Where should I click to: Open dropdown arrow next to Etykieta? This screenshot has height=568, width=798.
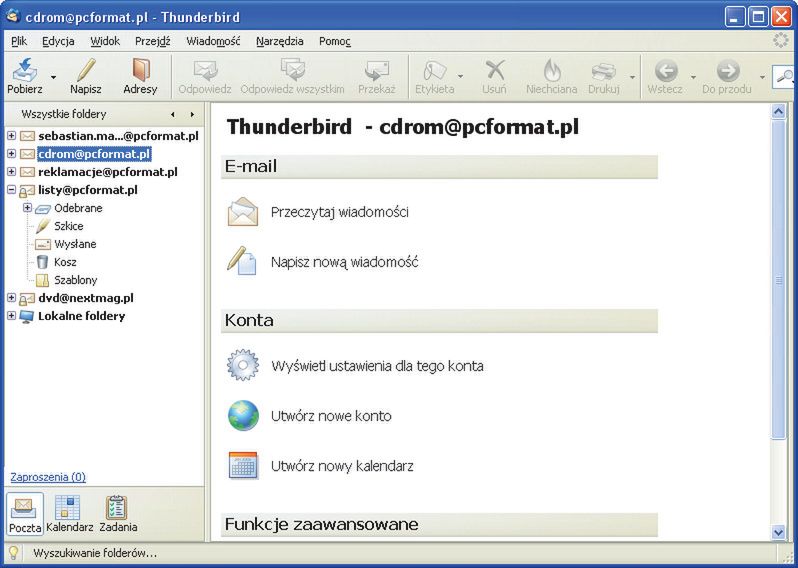point(461,77)
